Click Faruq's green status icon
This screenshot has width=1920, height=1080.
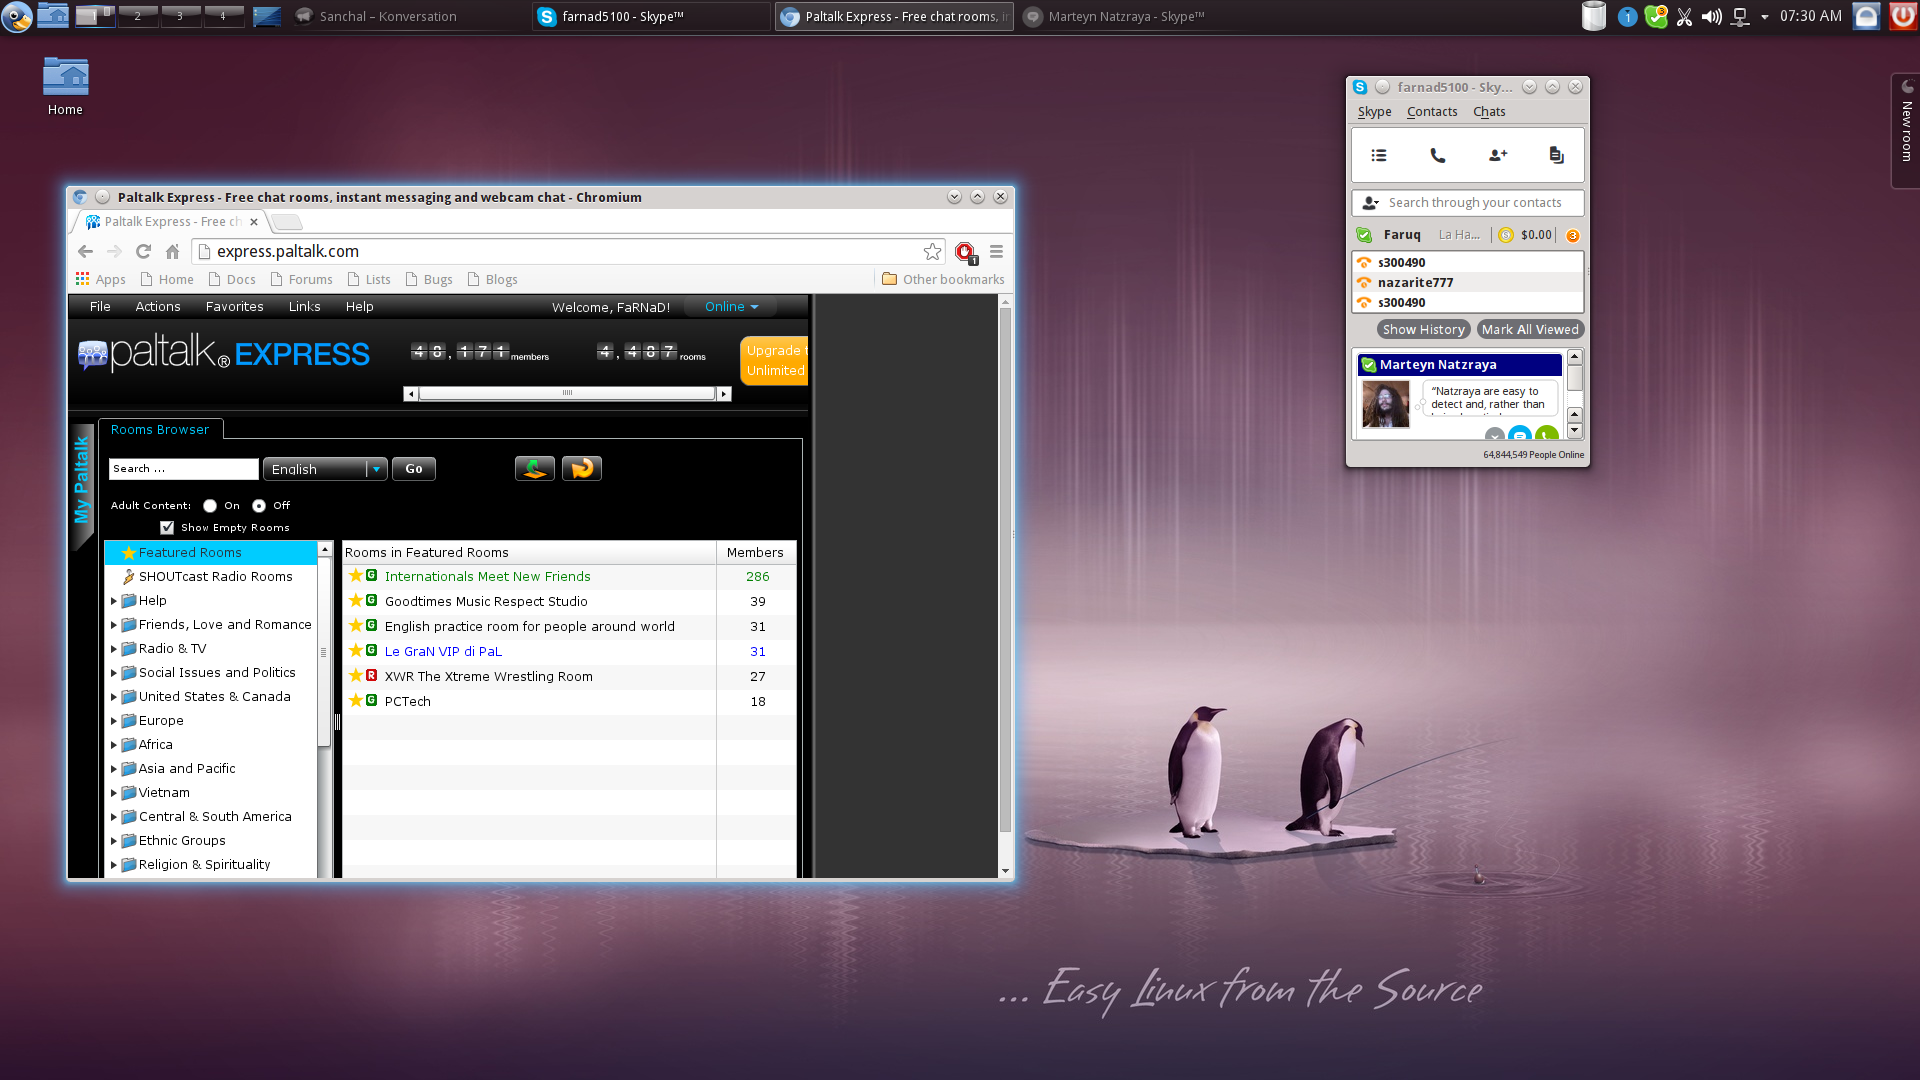point(1364,235)
